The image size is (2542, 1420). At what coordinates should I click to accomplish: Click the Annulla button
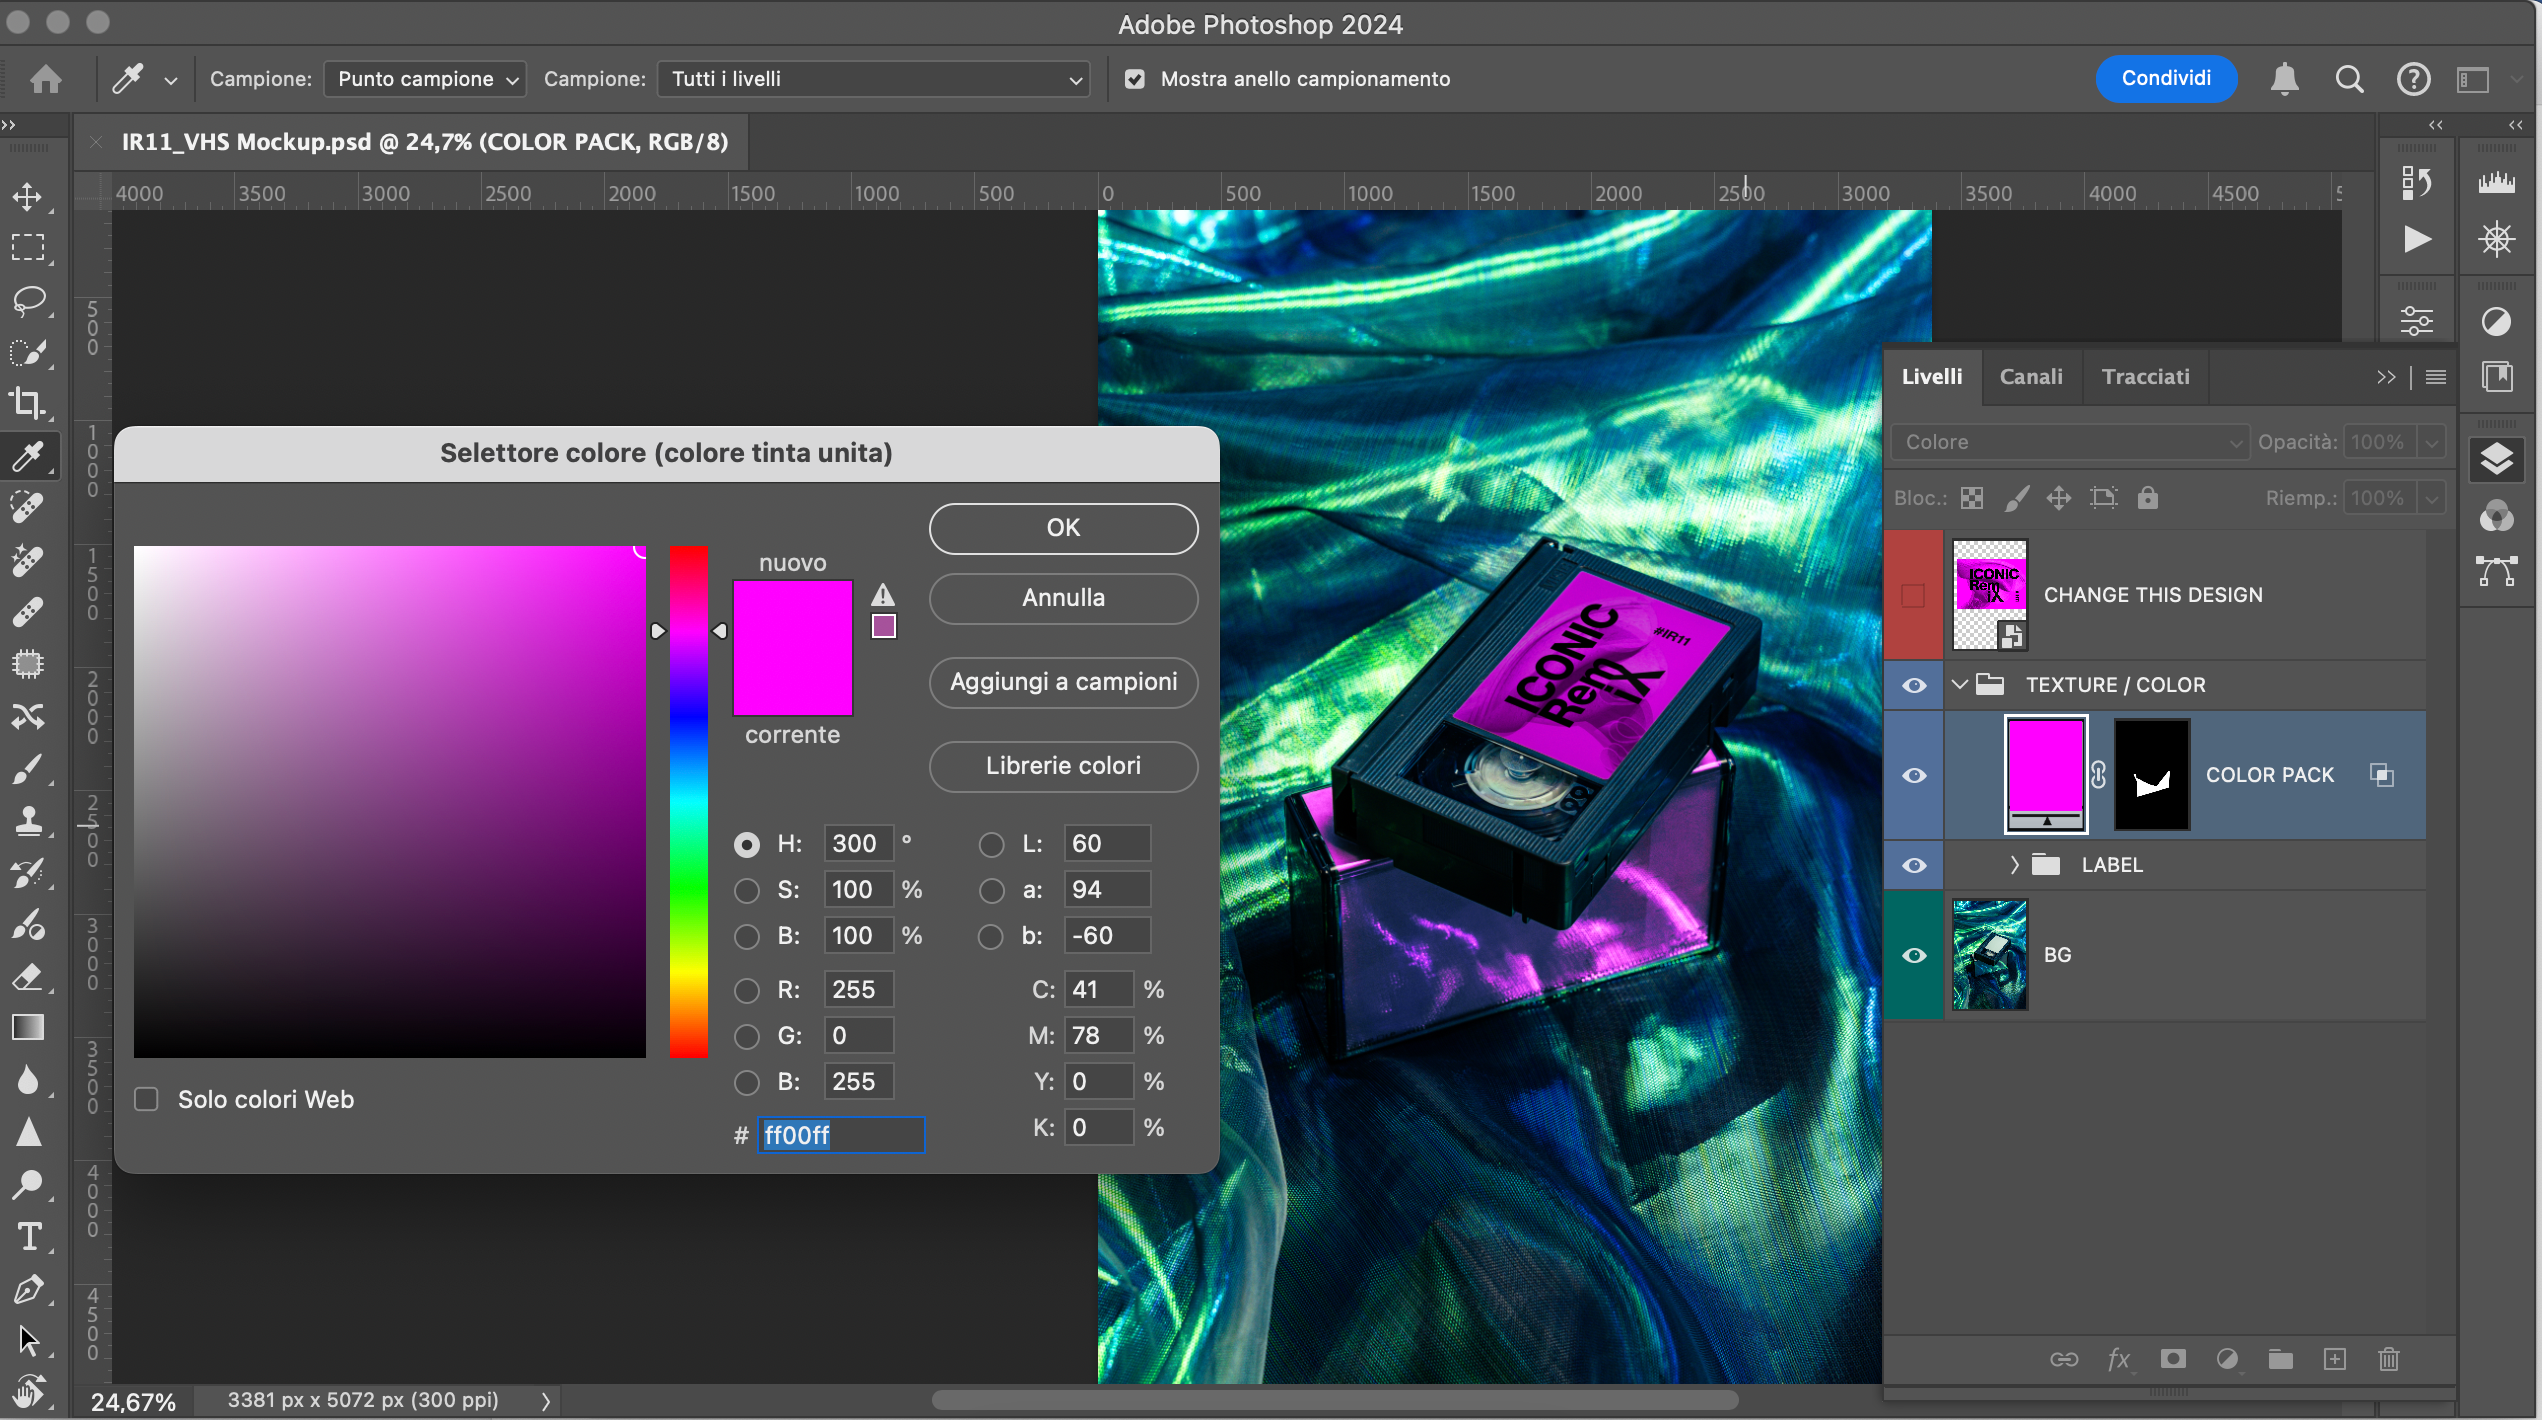[1063, 598]
